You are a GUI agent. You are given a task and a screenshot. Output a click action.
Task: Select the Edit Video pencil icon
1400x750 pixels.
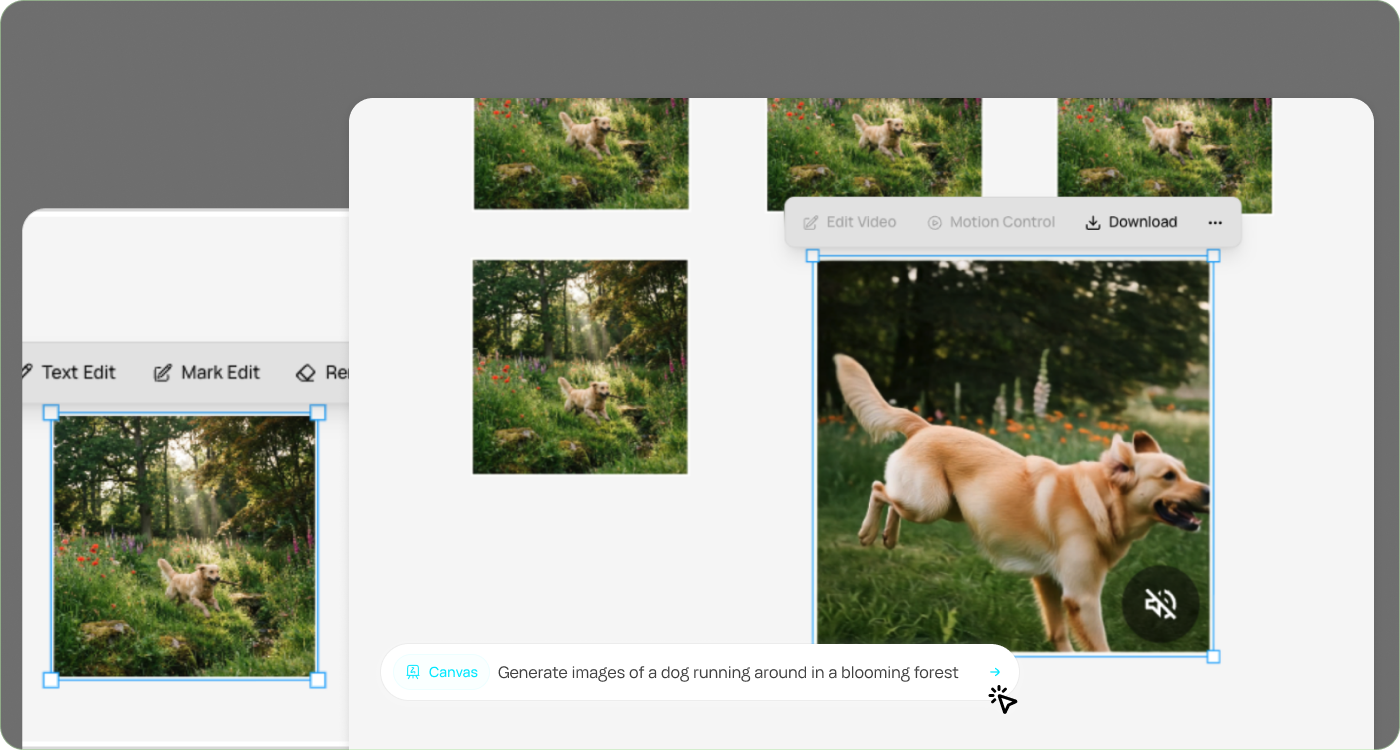[x=810, y=221]
